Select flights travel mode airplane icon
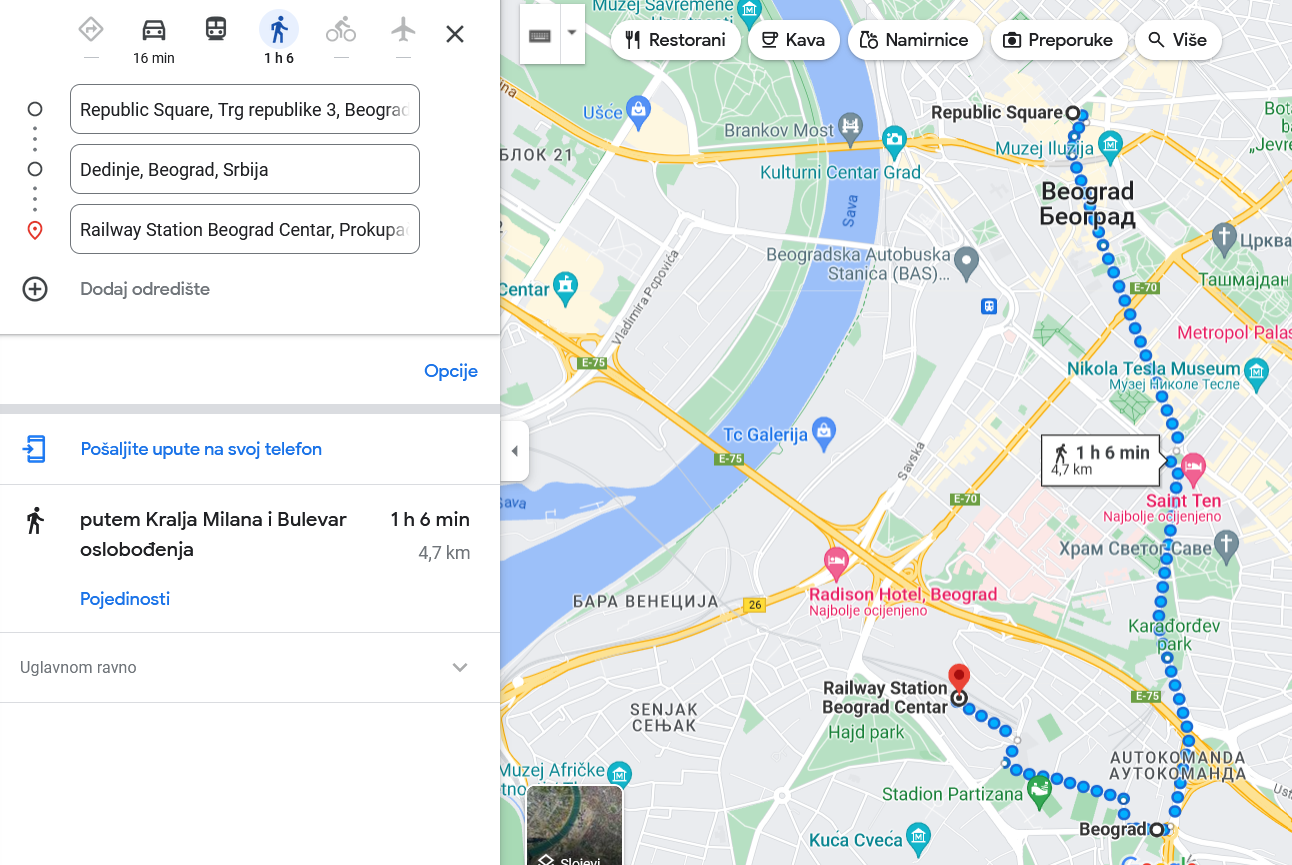Image resolution: width=1292 pixels, height=865 pixels. pos(403,29)
